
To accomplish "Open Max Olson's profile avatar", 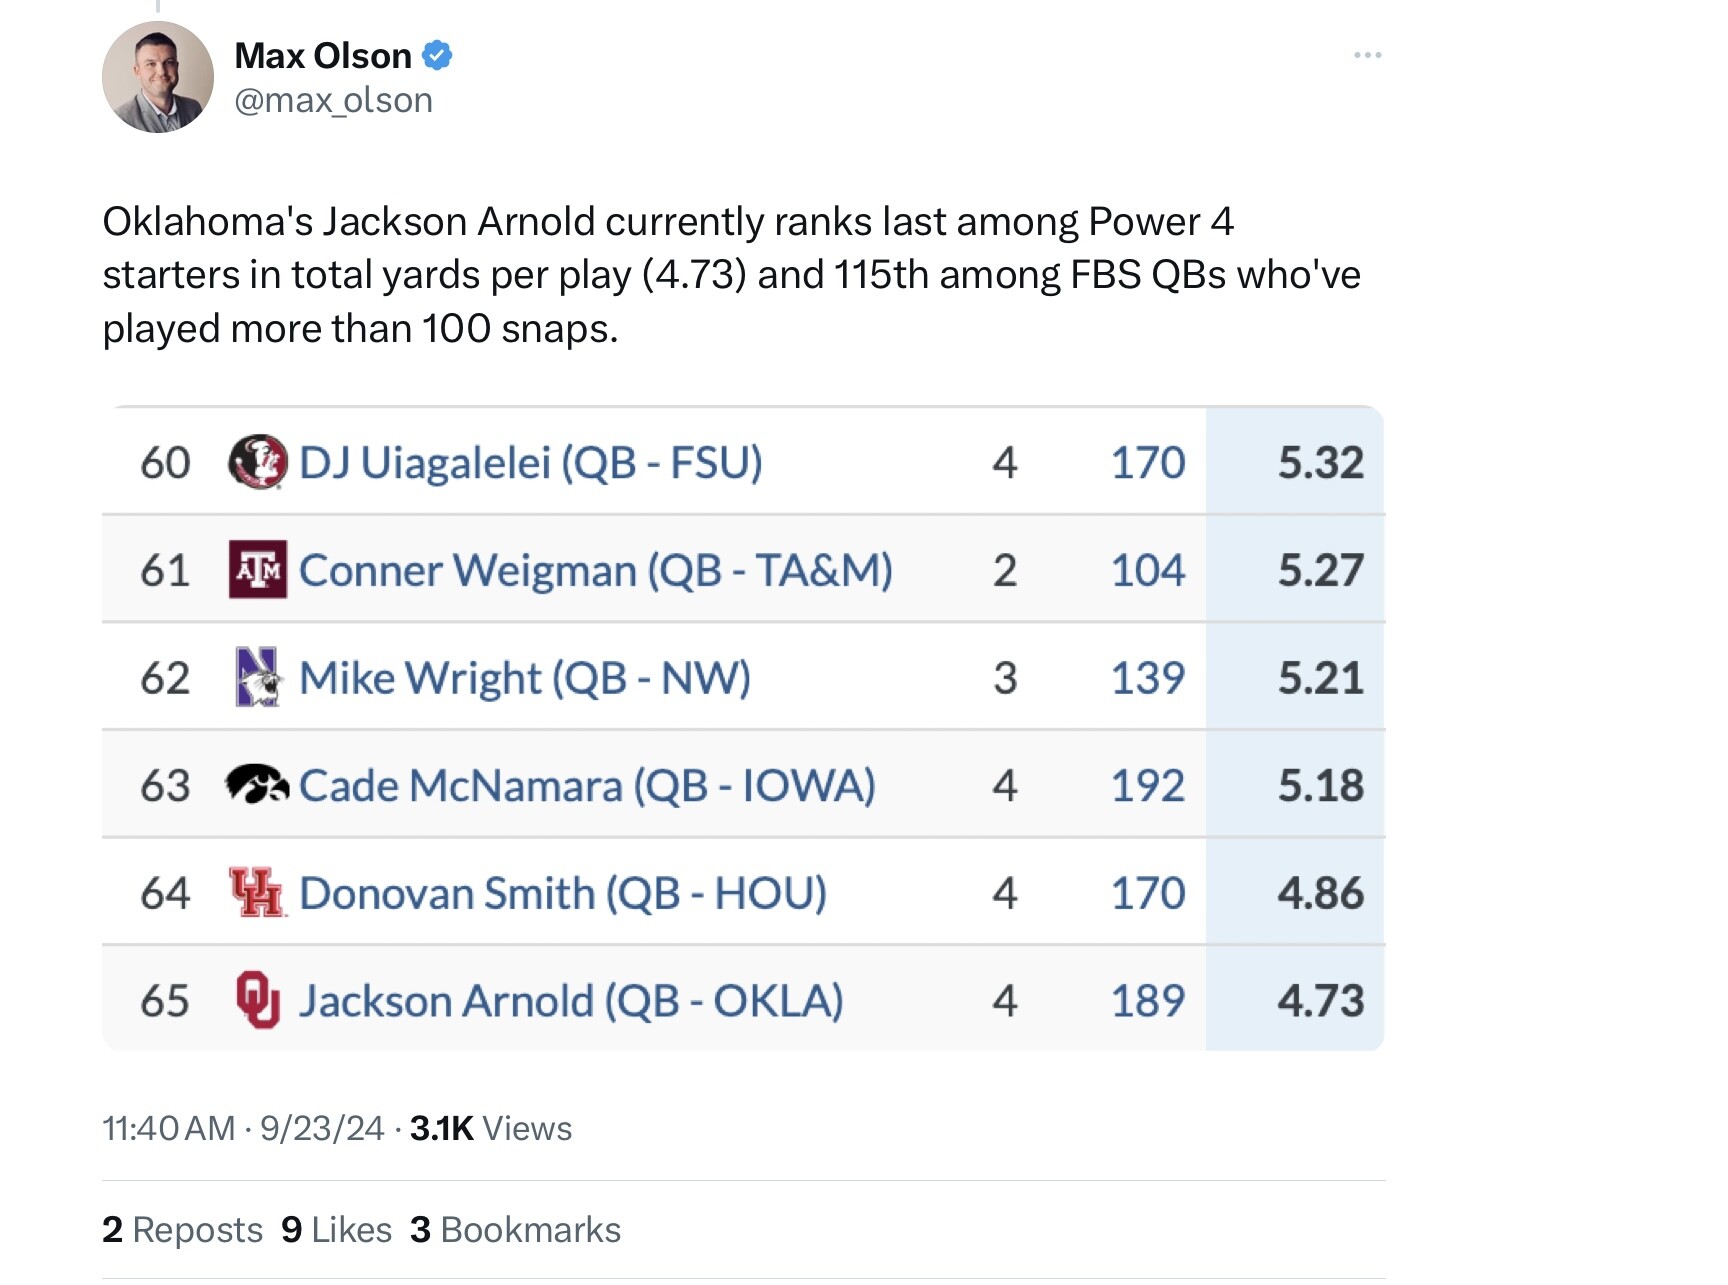I will click(158, 77).
